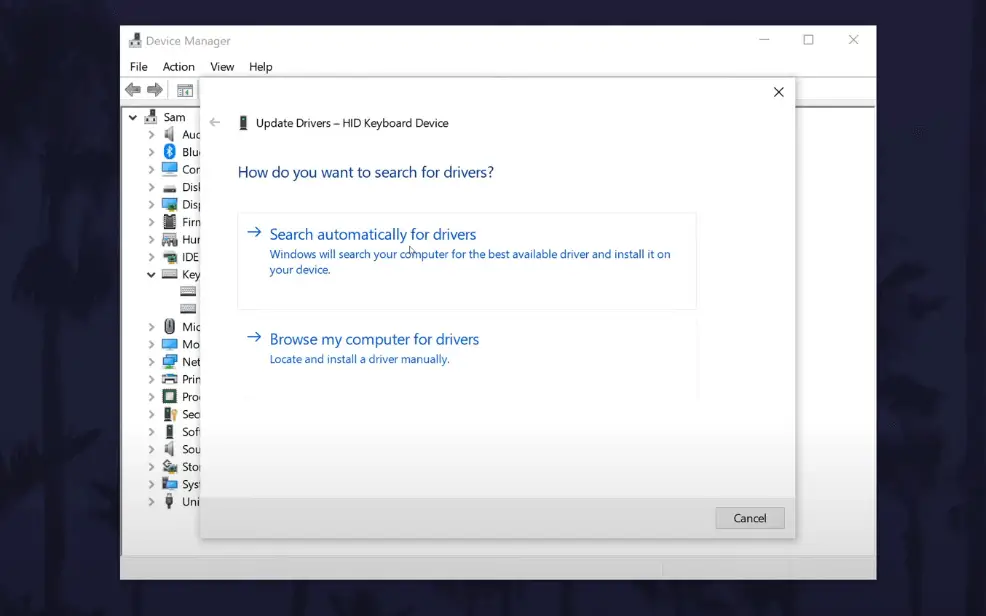Select the Mice category icon
The image size is (986, 616).
[169, 326]
